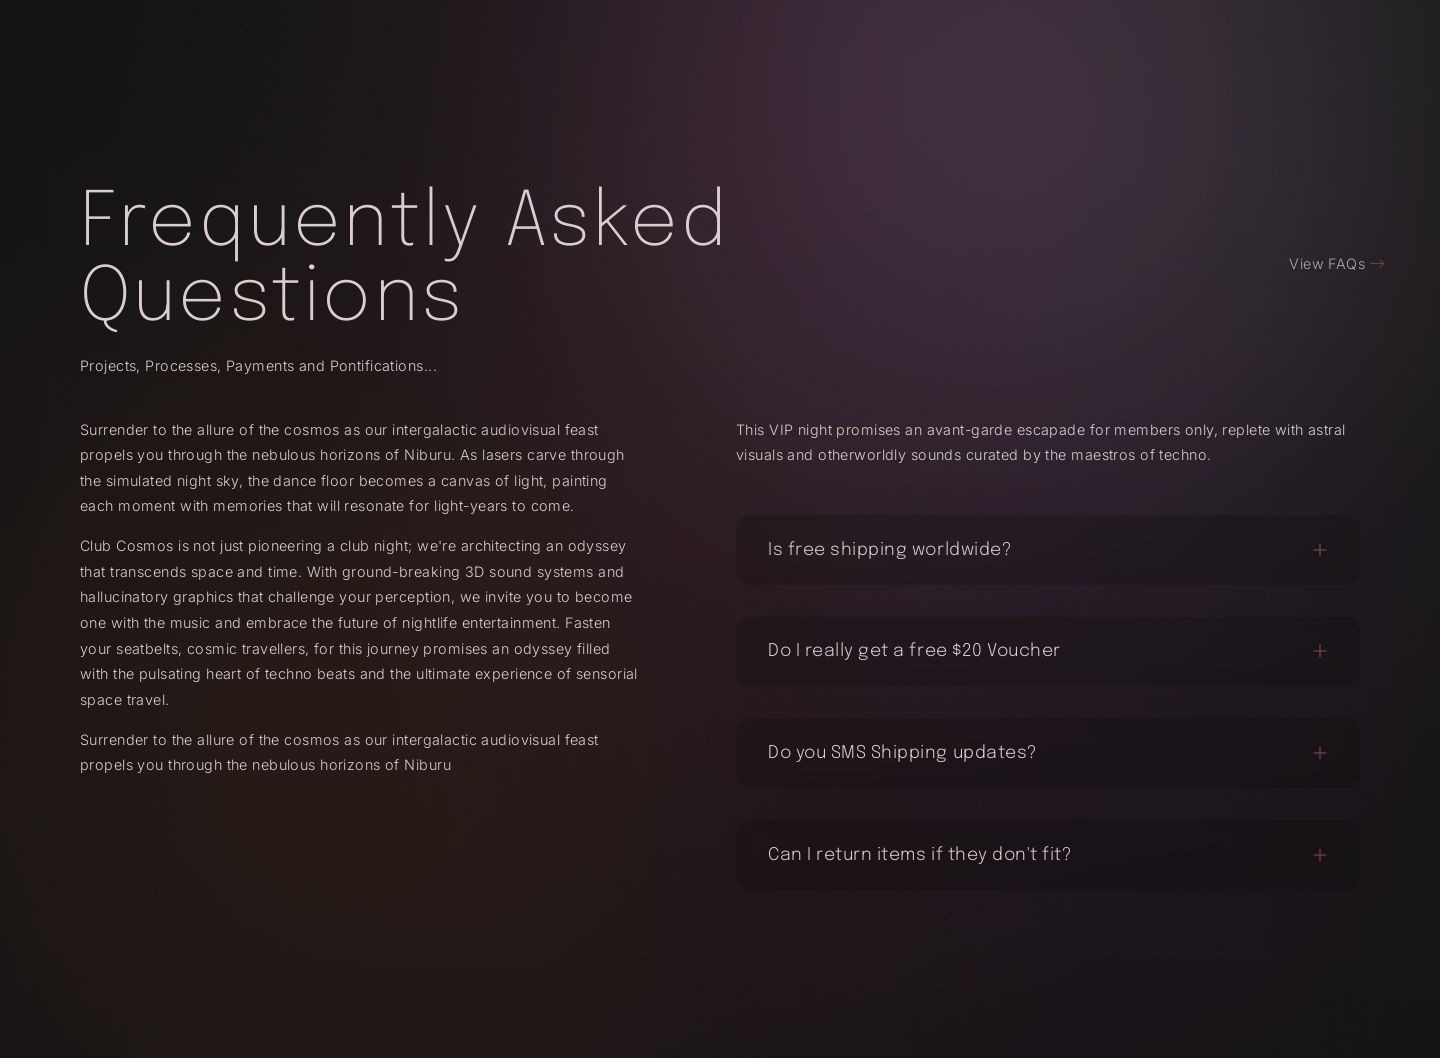Click the "Club Cosmos" text in the paragraph

127,546
